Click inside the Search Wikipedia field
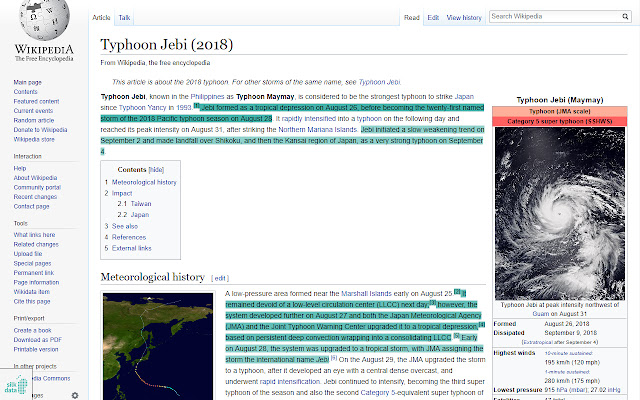The image size is (640, 400). pos(555,16)
